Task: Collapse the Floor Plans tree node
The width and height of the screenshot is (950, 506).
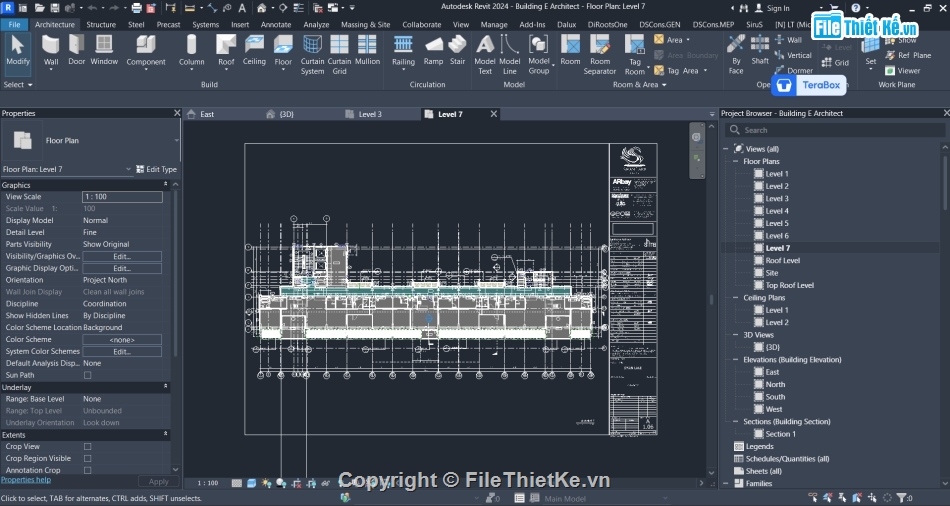Action: [x=736, y=161]
